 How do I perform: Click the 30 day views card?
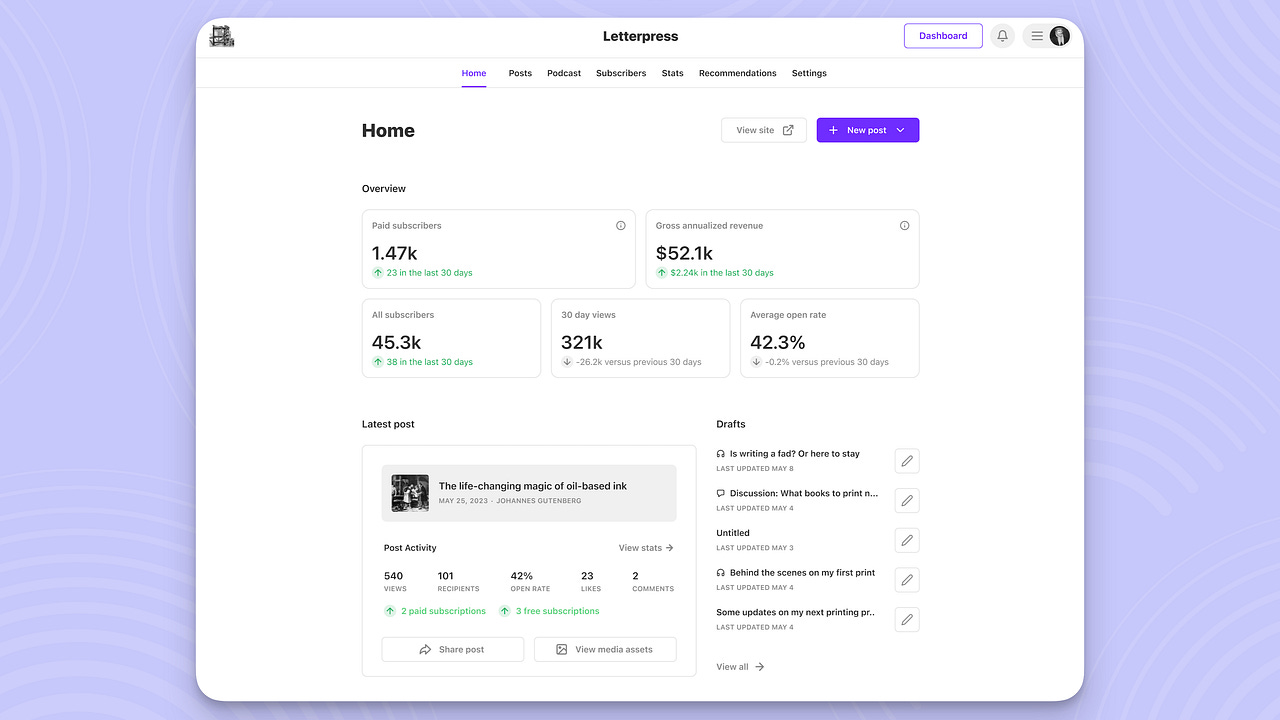pos(640,338)
